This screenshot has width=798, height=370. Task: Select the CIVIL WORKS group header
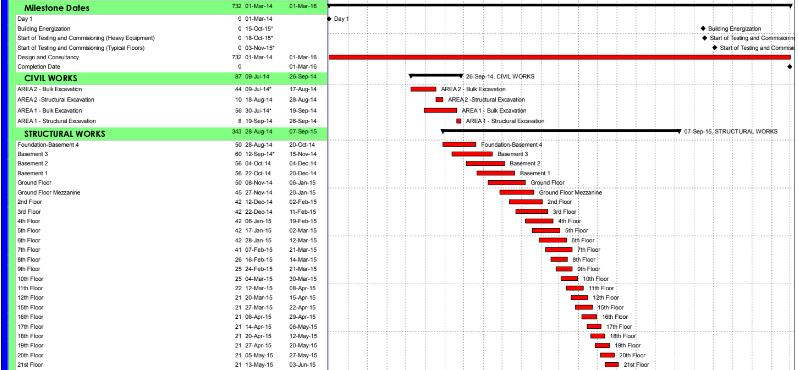pos(171,78)
